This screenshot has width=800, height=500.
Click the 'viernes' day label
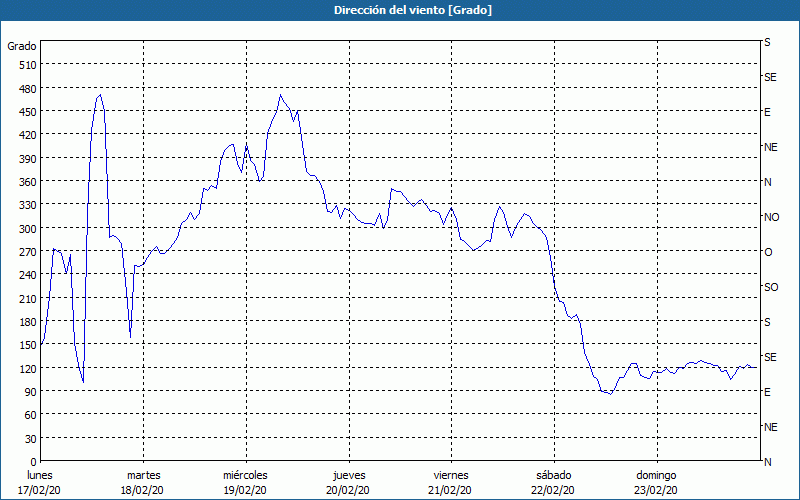(451, 476)
